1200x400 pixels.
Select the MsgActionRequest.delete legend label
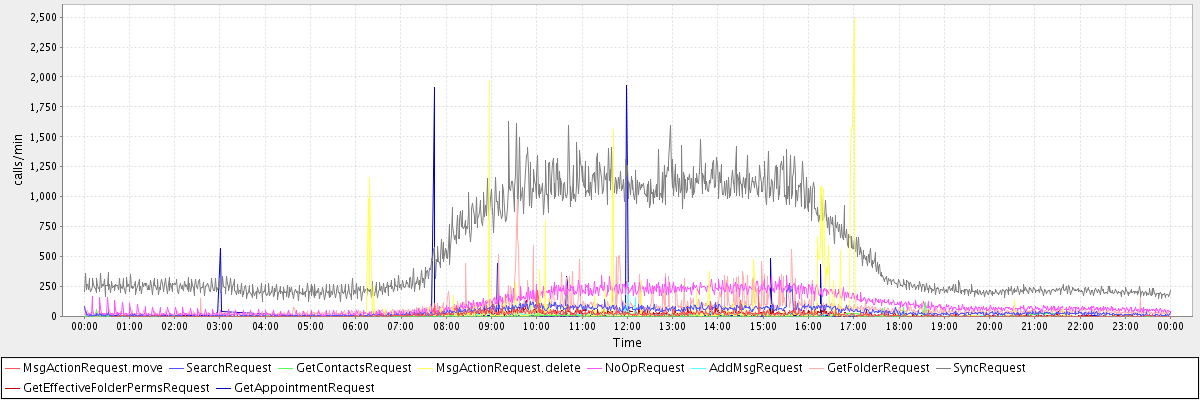point(507,368)
